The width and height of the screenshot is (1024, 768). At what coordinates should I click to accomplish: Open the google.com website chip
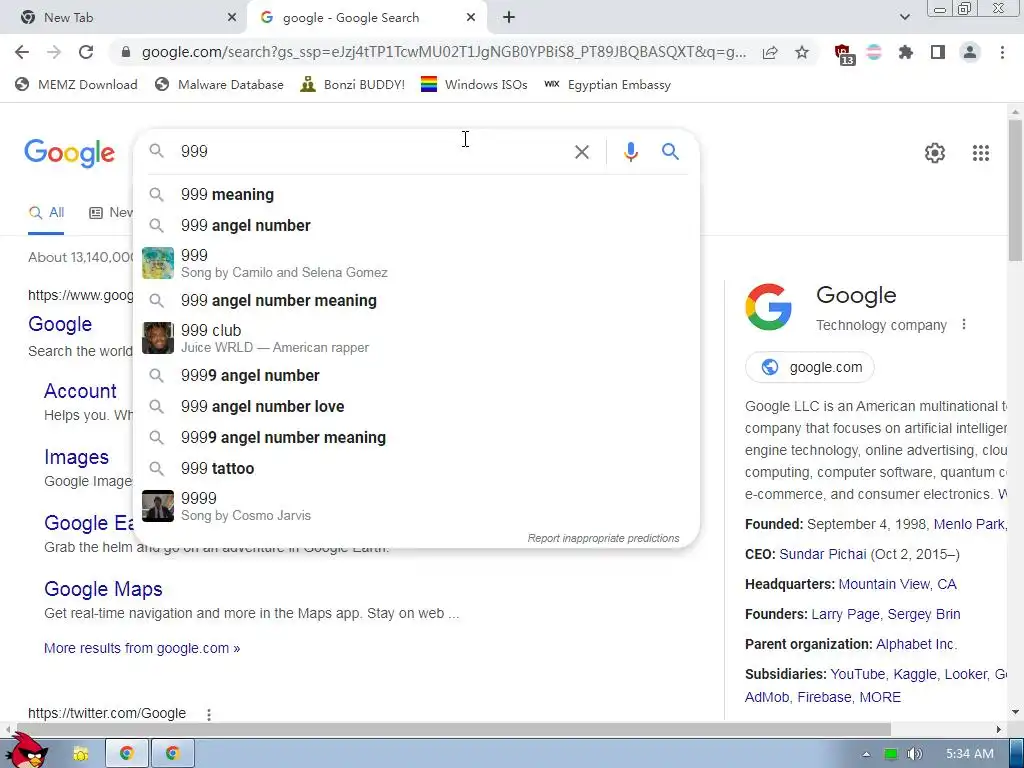click(810, 367)
